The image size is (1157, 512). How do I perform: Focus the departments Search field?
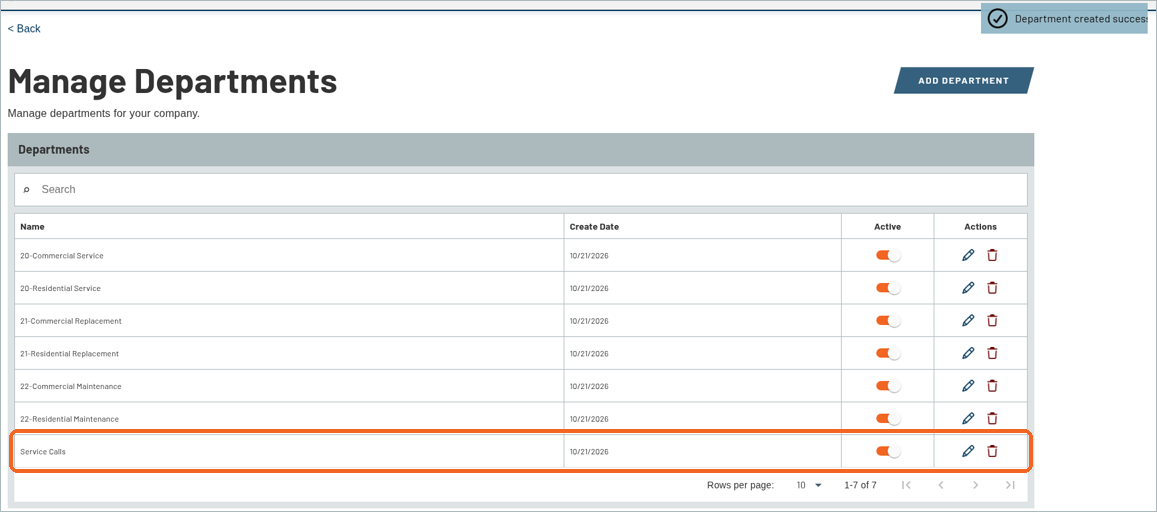[521, 190]
